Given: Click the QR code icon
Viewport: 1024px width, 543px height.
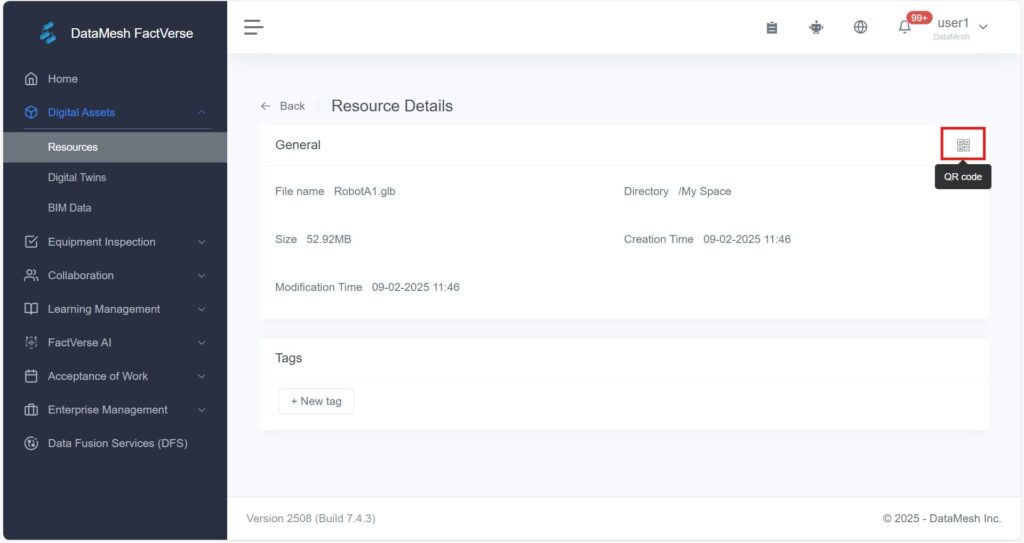Looking at the screenshot, I should (963, 145).
